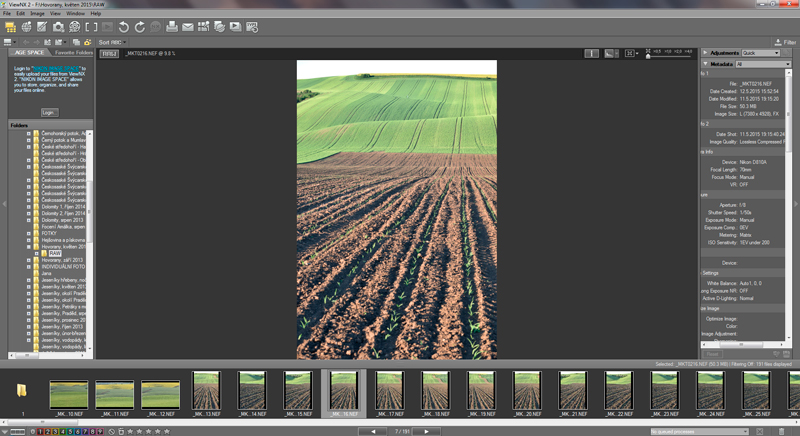Go to the next image with right arrow button

(427, 431)
